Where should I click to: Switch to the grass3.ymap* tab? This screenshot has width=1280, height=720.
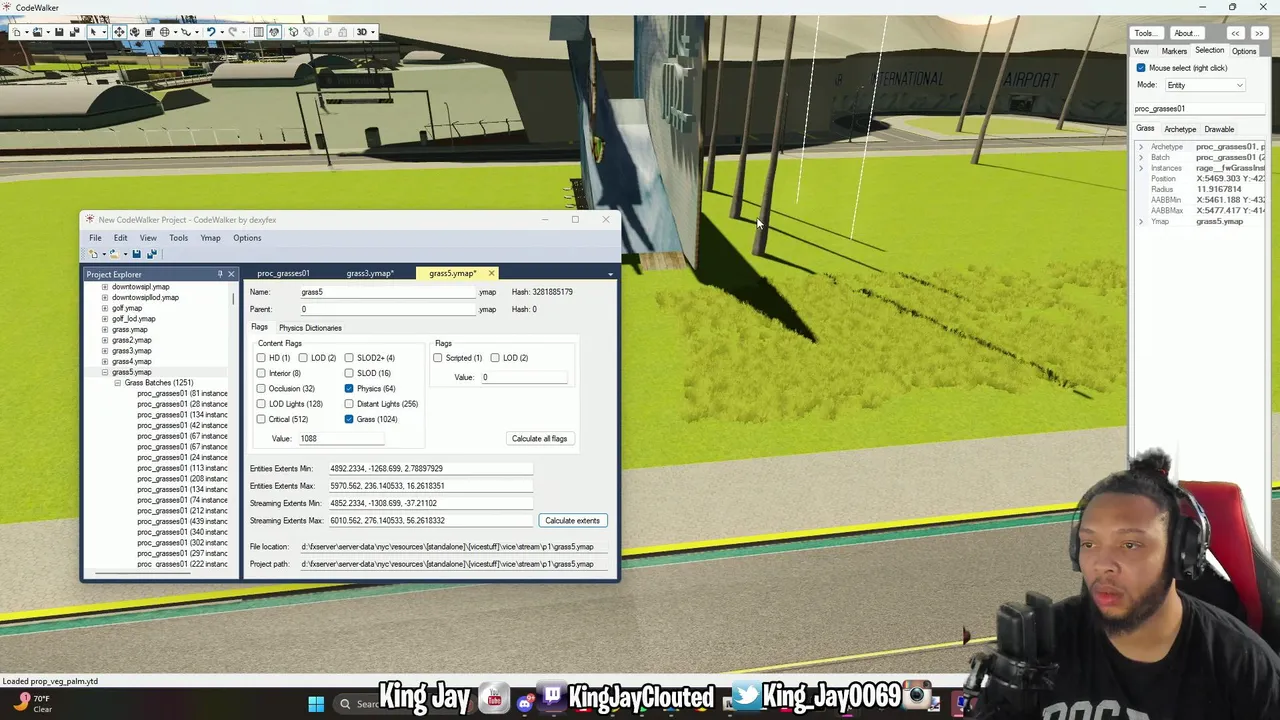(x=370, y=273)
